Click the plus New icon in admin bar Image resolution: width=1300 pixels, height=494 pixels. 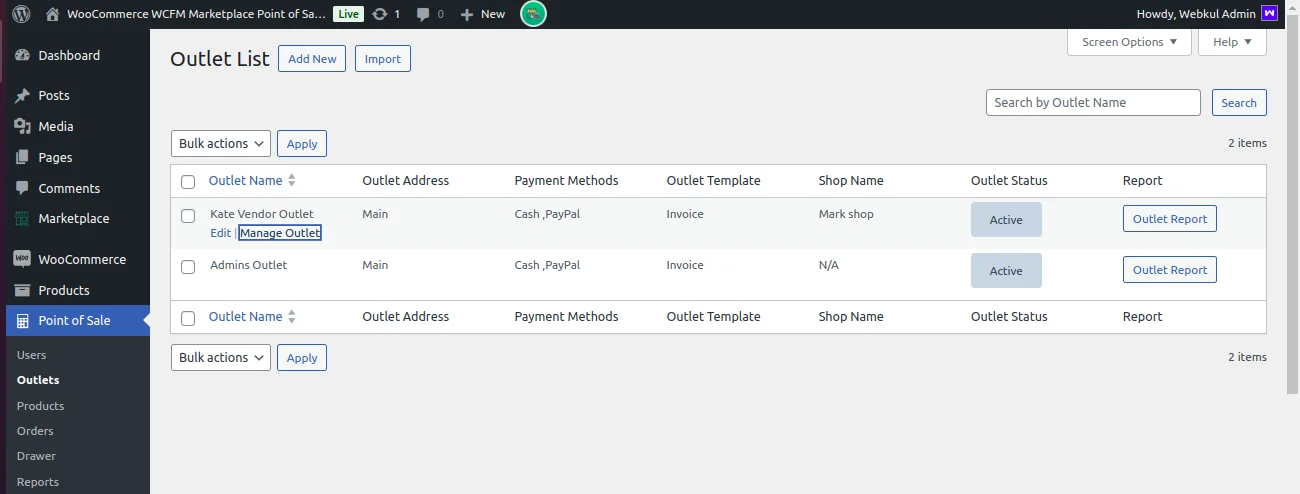467,14
